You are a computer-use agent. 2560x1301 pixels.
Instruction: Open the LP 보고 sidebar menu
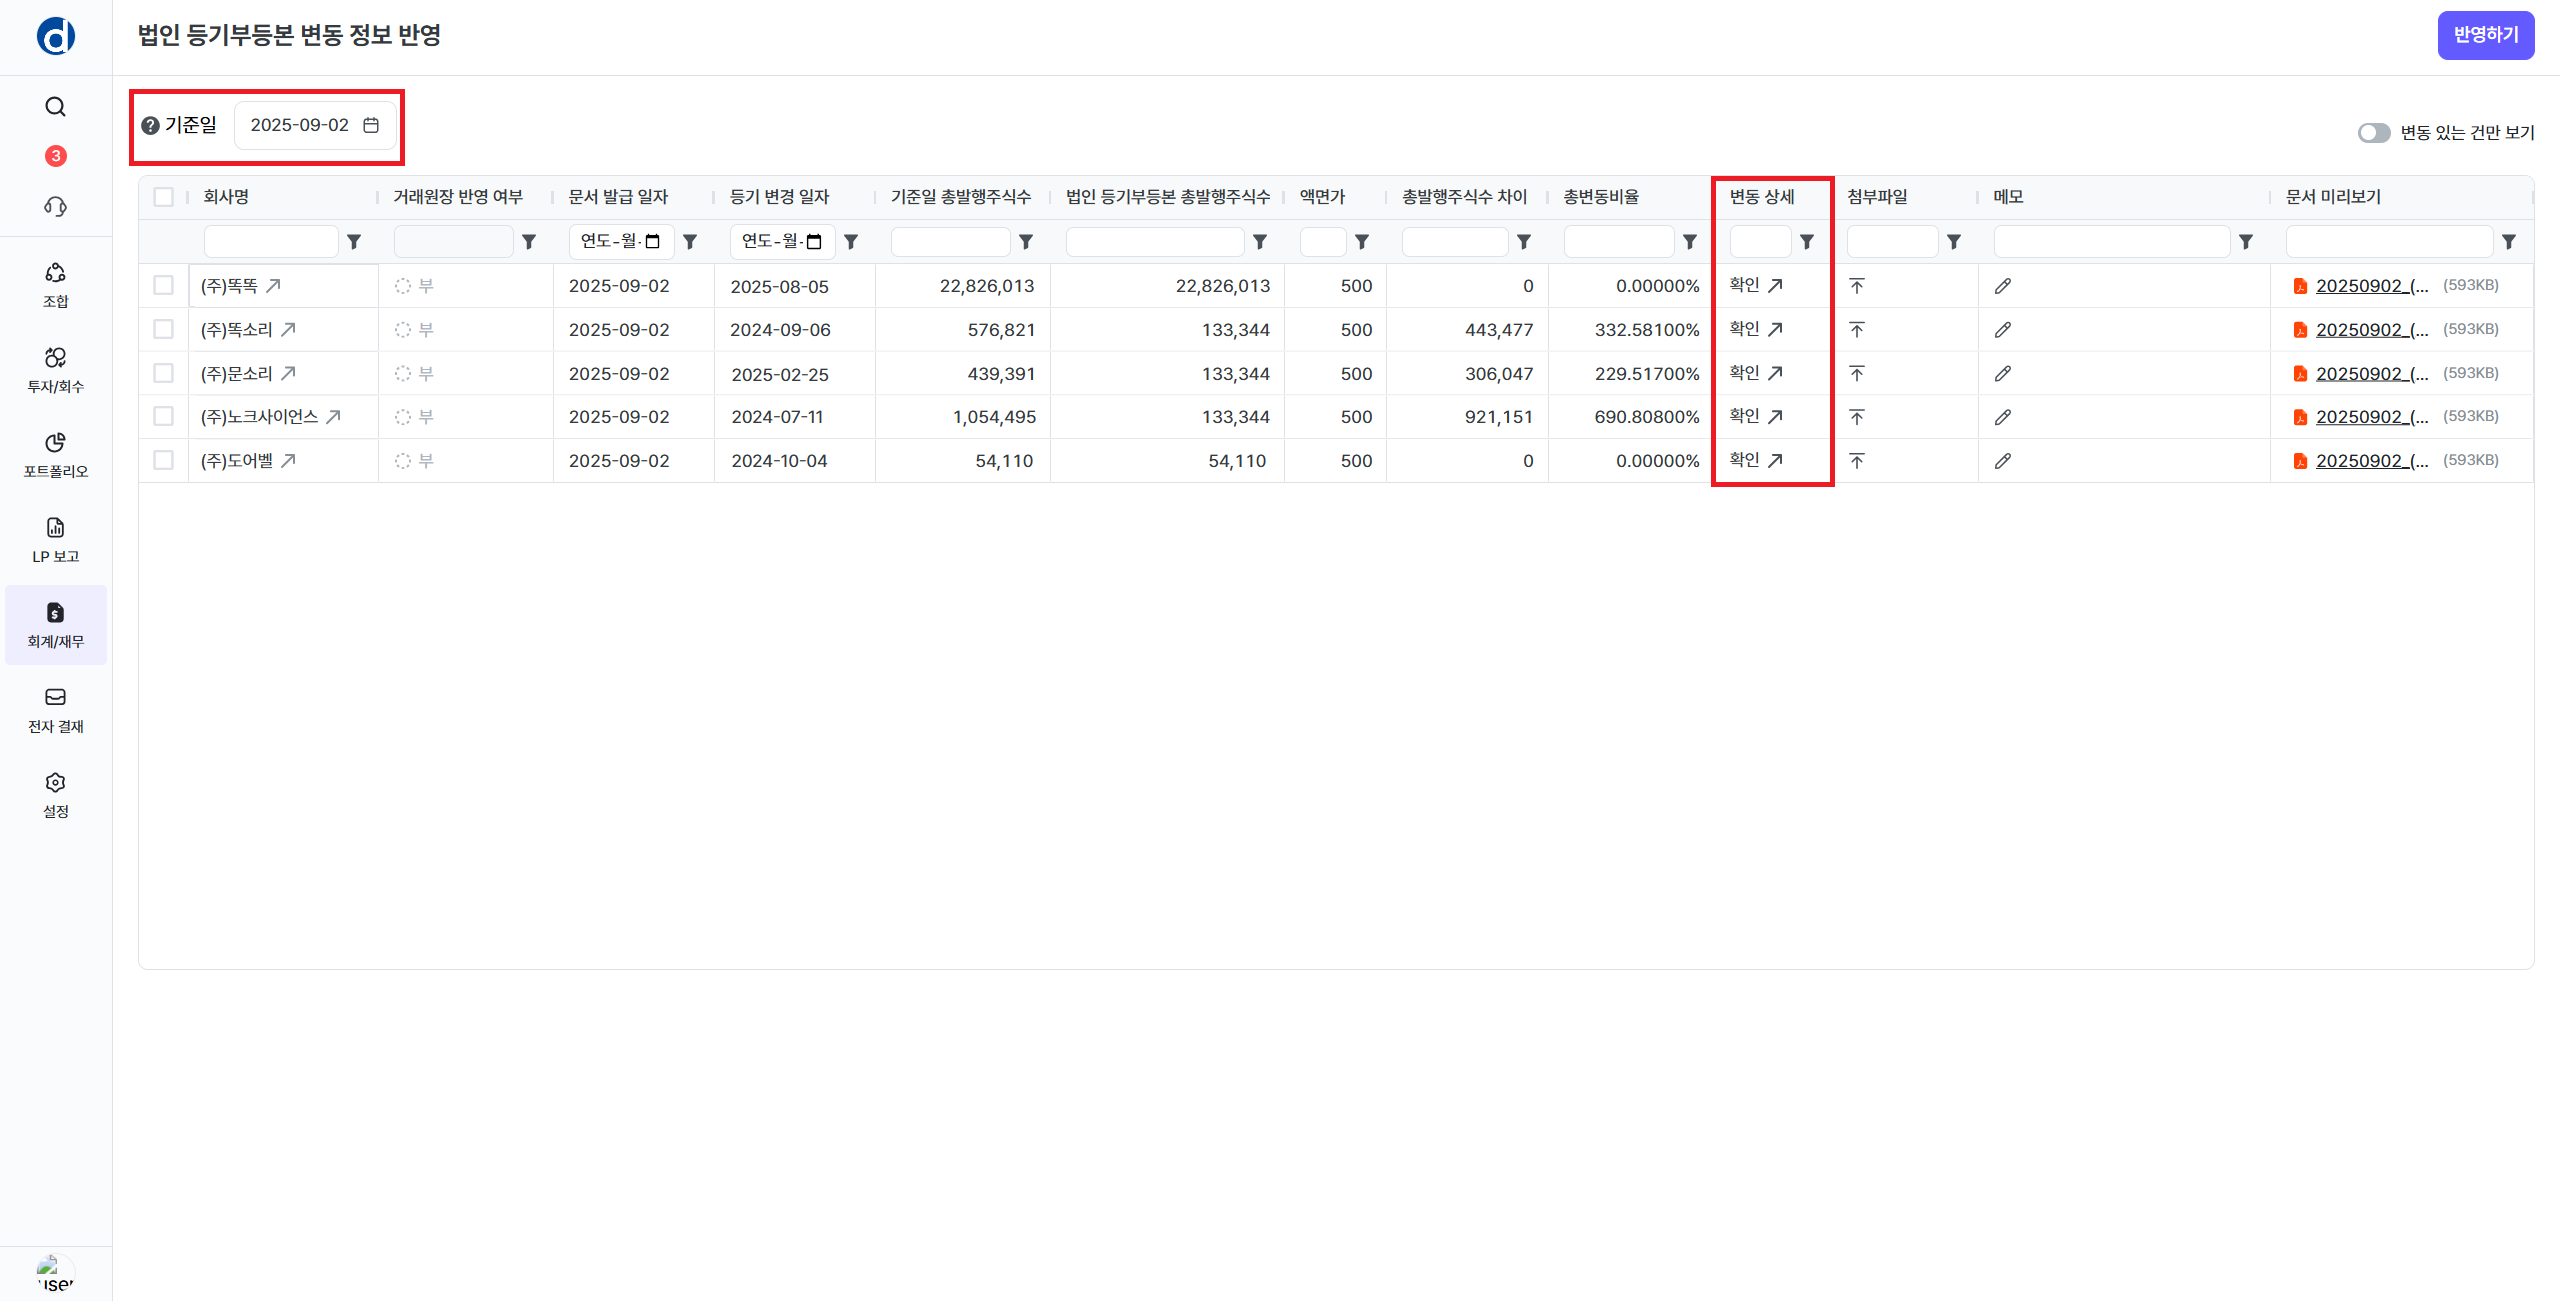(x=55, y=540)
